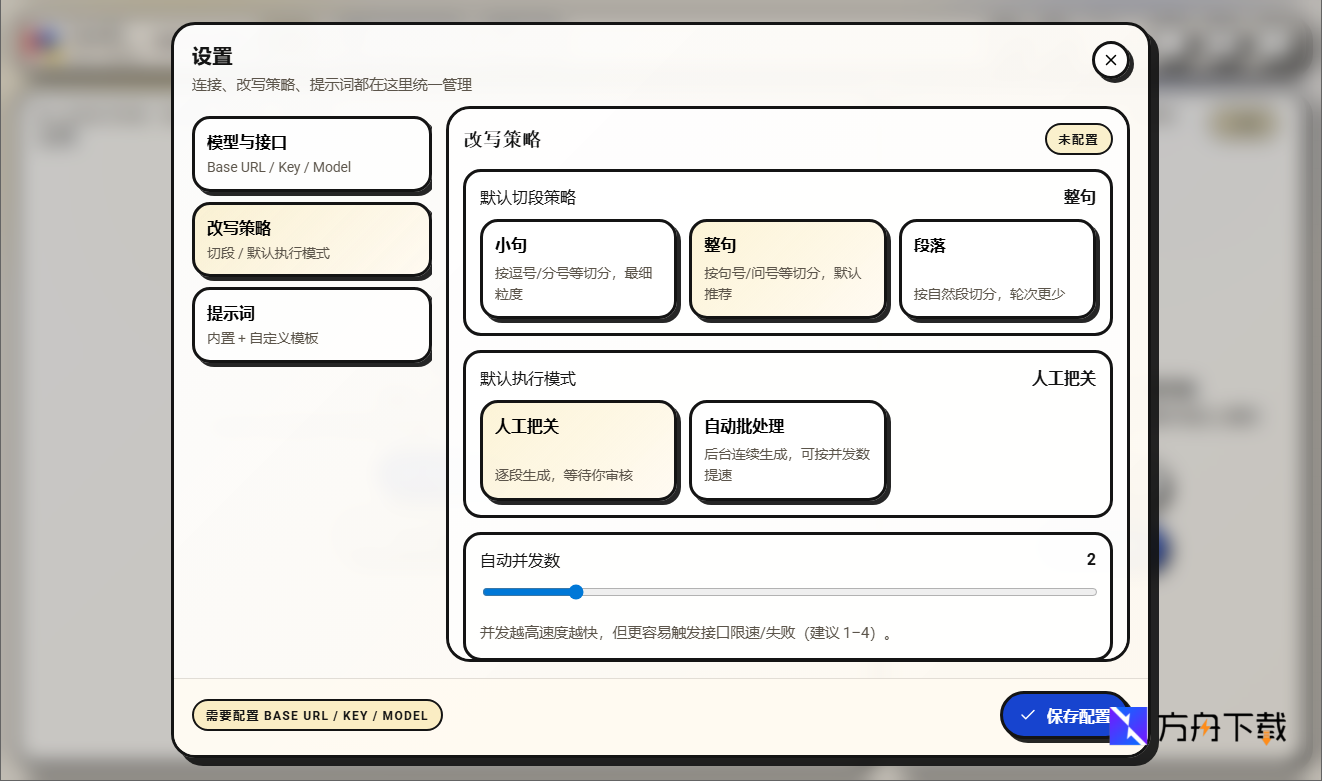Select the 整句 segmentation strategy card
The image size is (1322, 781).
click(788, 268)
